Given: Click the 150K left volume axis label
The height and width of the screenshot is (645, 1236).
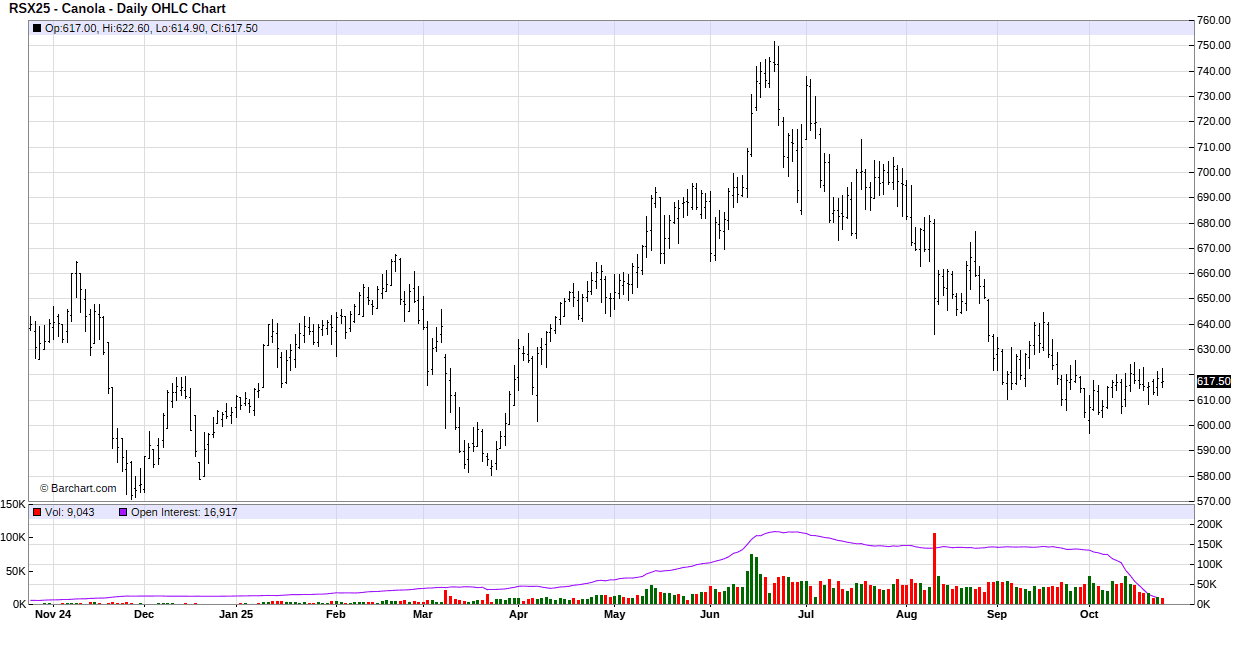Looking at the screenshot, I should tap(13, 504).
